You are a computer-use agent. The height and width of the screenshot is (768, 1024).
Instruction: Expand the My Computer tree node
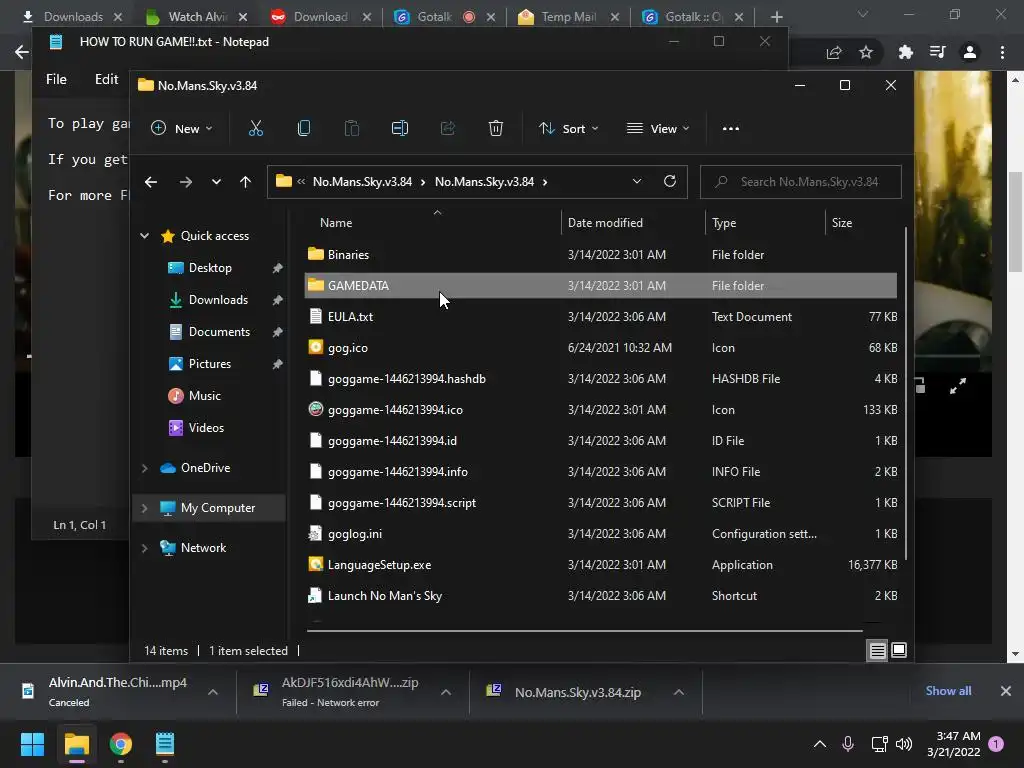coord(144,508)
